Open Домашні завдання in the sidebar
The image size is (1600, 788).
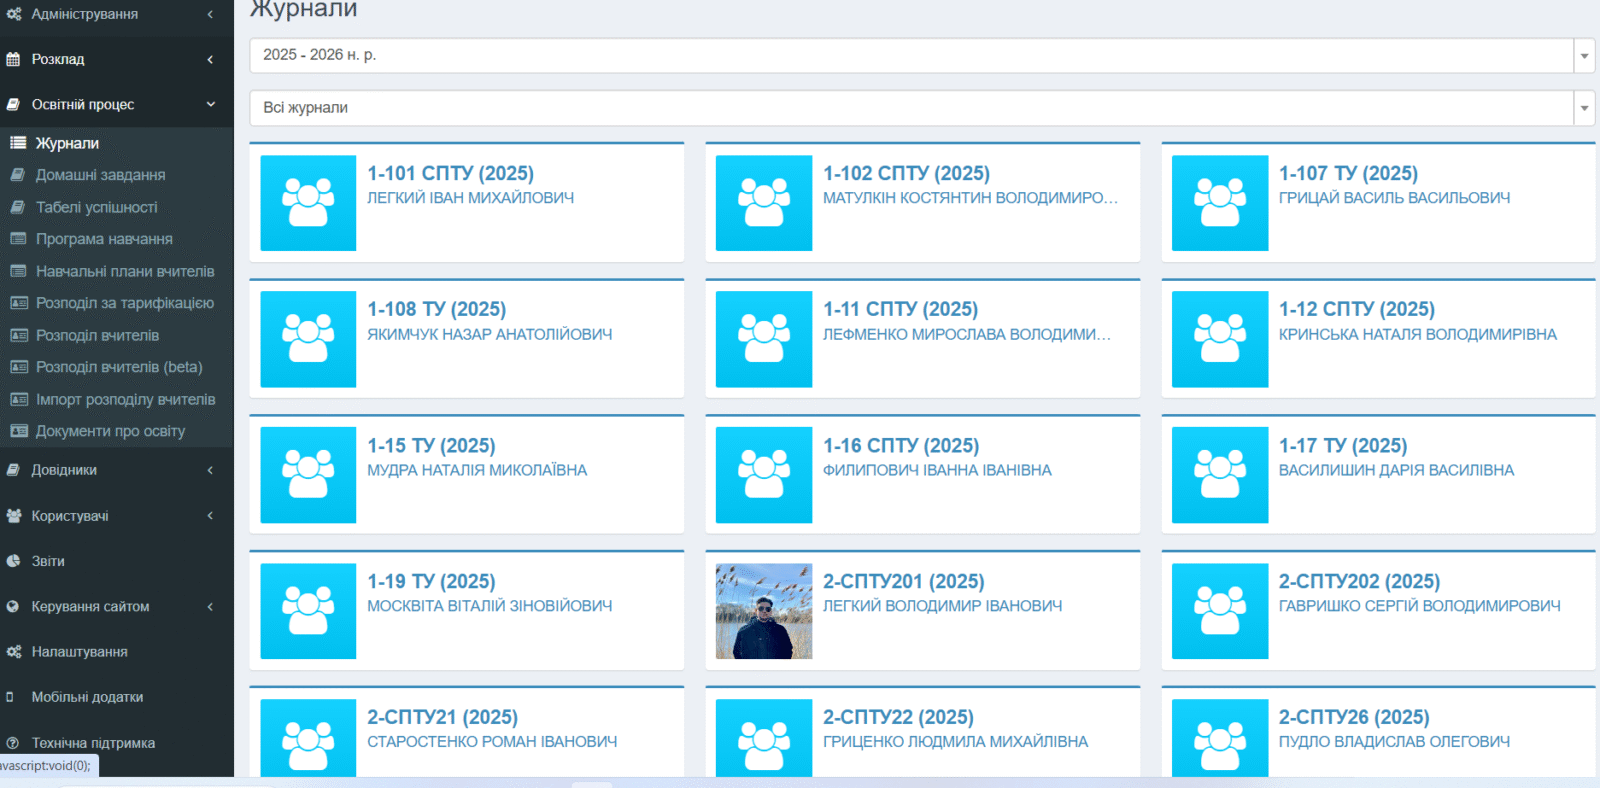100,175
